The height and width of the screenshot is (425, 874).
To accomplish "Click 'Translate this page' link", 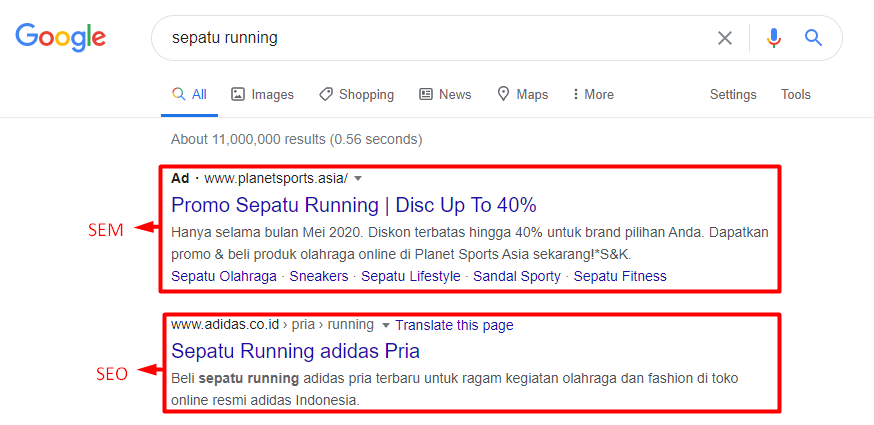I will tap(454, 325).
